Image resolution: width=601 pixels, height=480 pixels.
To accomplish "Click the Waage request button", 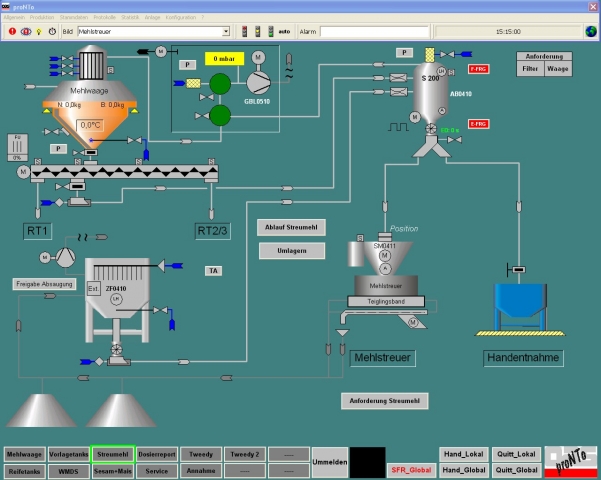I will coord(558,69).
